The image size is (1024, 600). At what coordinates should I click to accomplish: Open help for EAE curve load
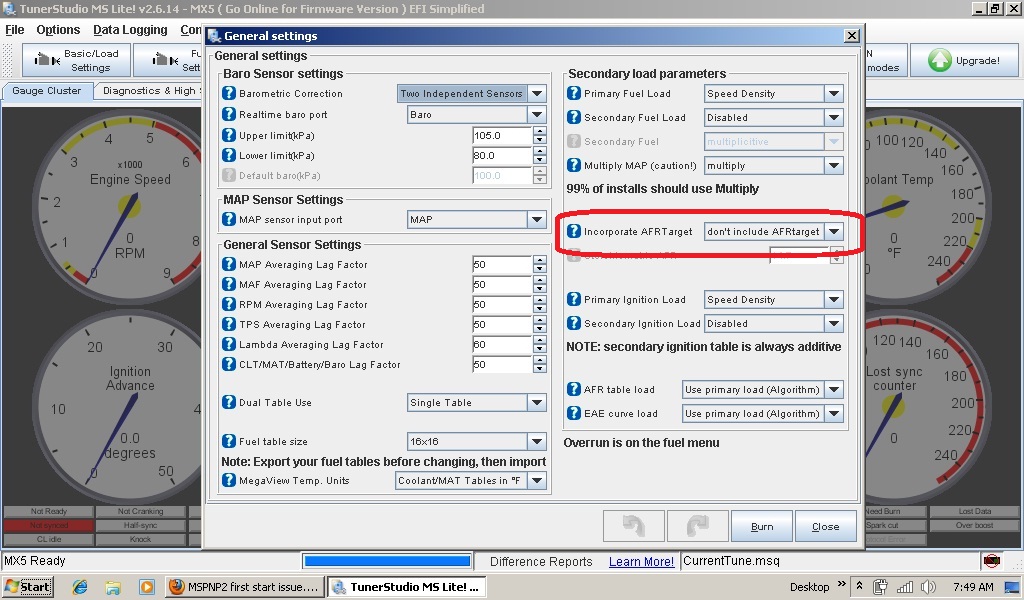(x=573, y=413)
